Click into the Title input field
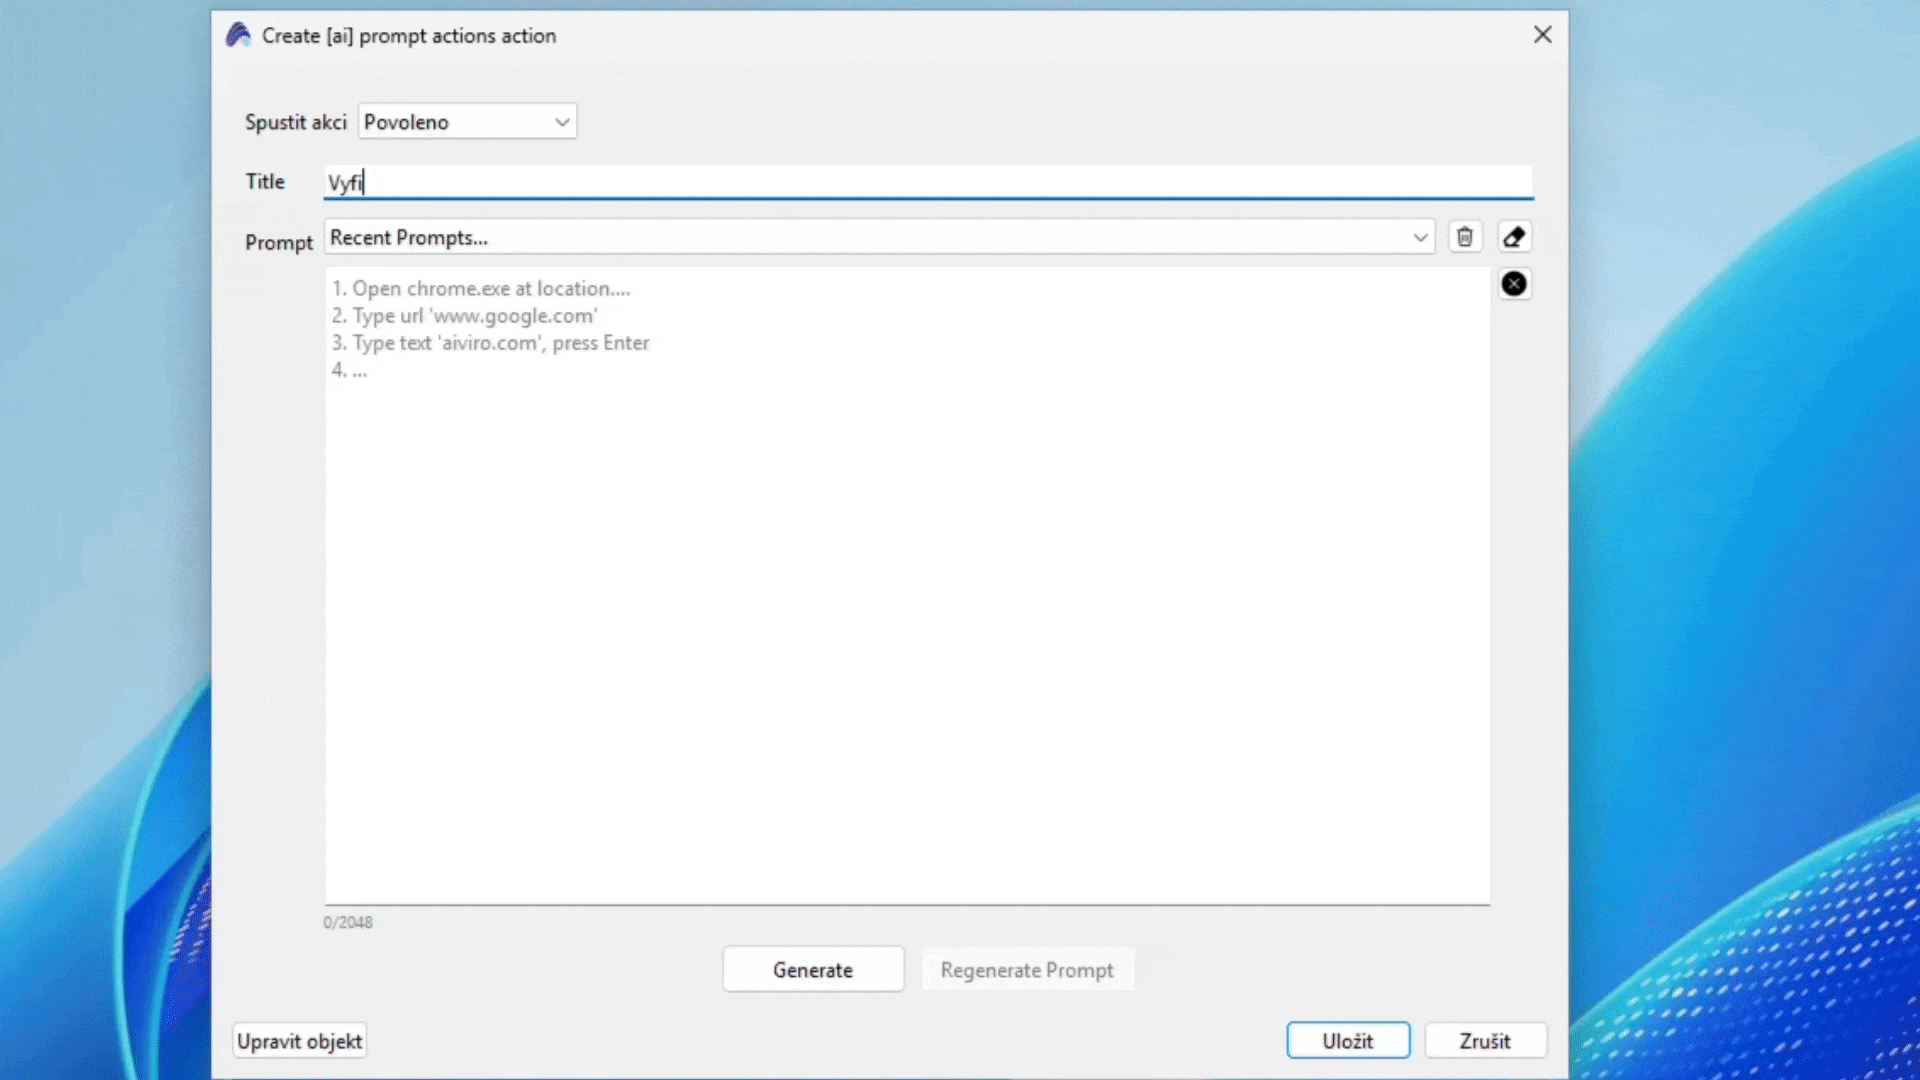1920x1080 pixels. pyautogui.click(x=928, y=182)
